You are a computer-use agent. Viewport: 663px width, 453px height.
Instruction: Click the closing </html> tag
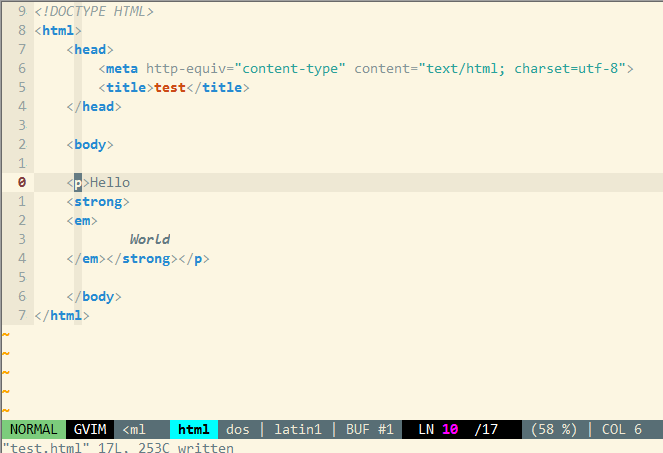tap(62, 316)
